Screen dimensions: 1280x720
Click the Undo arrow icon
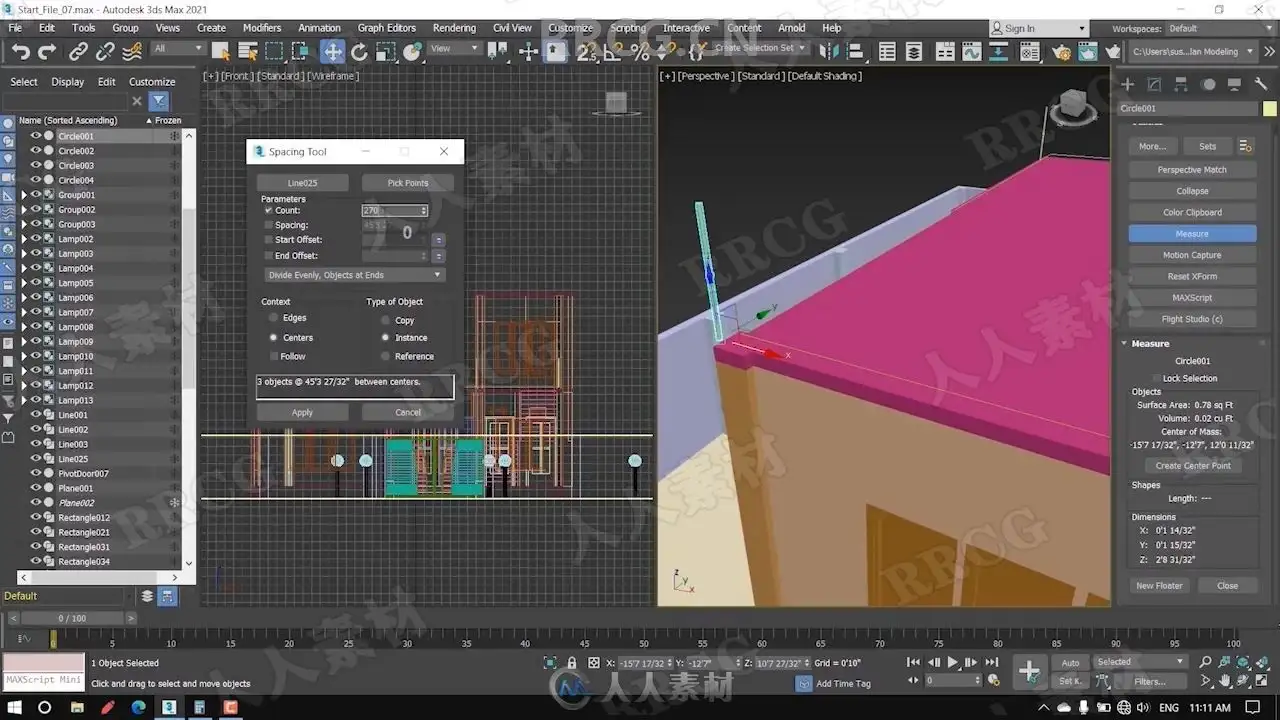[20, 52]
